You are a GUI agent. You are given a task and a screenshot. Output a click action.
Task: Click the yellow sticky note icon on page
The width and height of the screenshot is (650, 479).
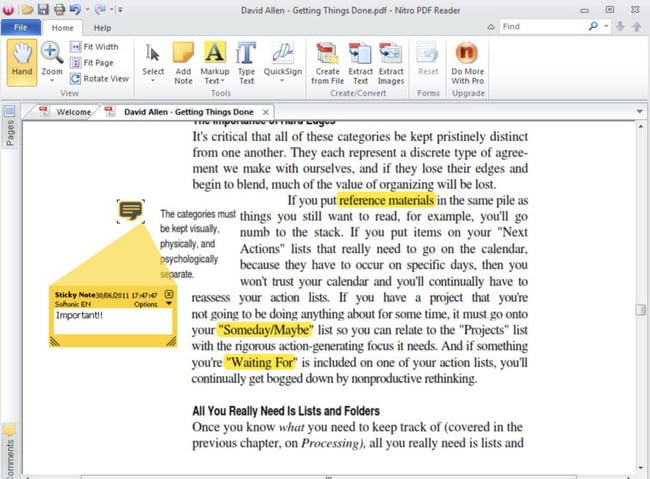coord(130,210)
